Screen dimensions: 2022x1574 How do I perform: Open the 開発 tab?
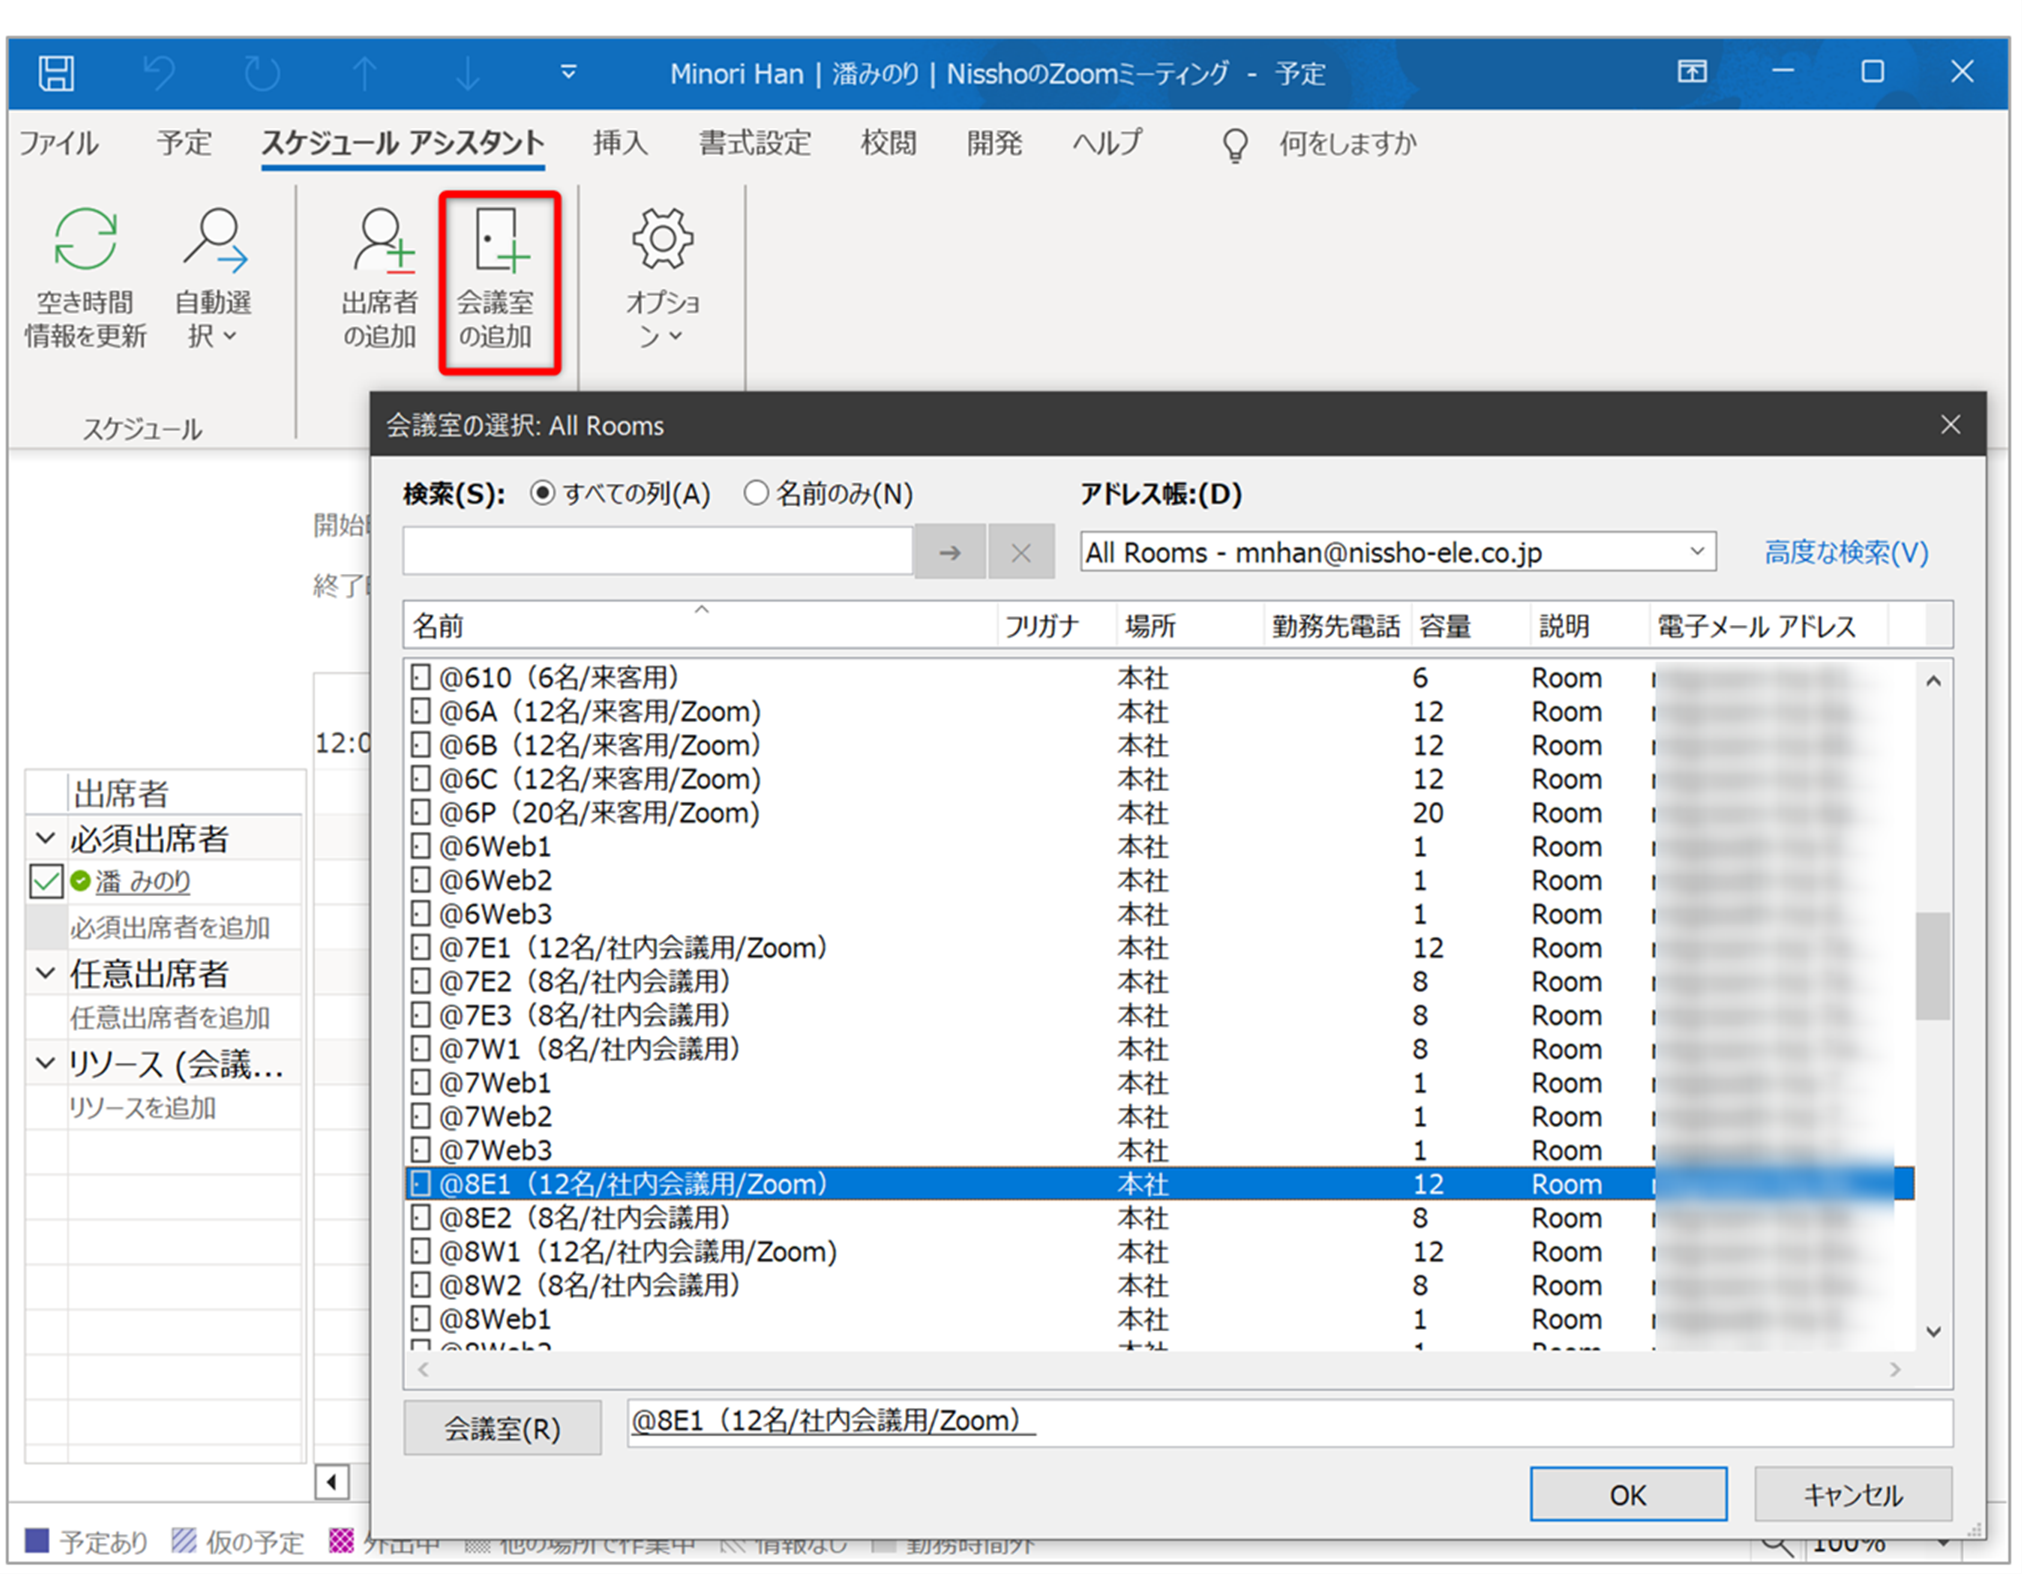click(x=994, y=143)
